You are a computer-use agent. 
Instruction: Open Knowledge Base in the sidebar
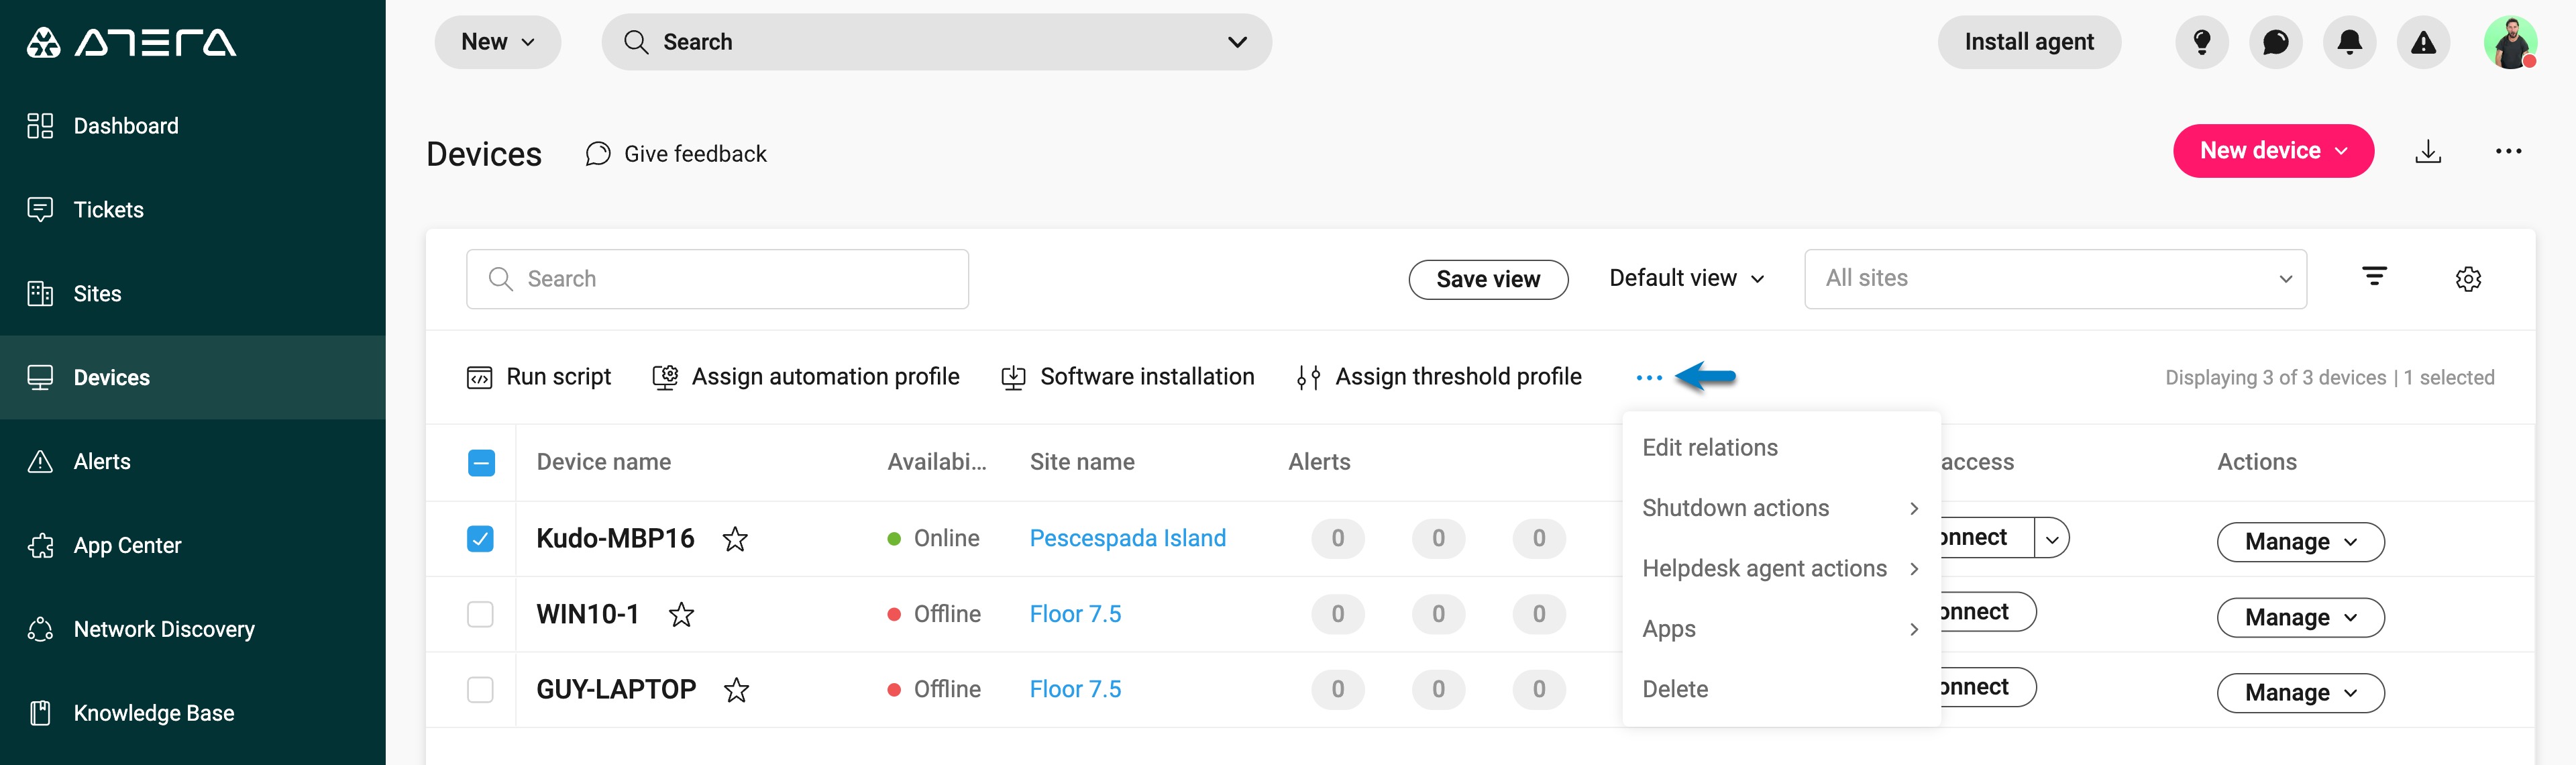tap(192, 714)
